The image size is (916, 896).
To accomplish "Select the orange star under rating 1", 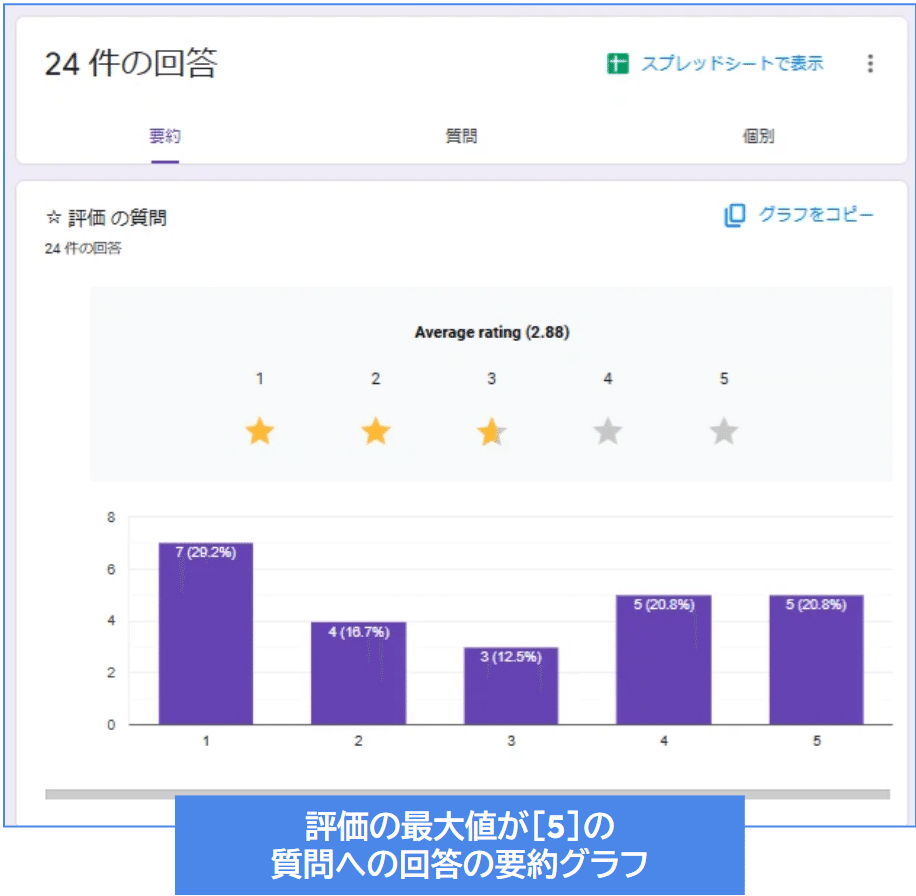I will point(260,430).
